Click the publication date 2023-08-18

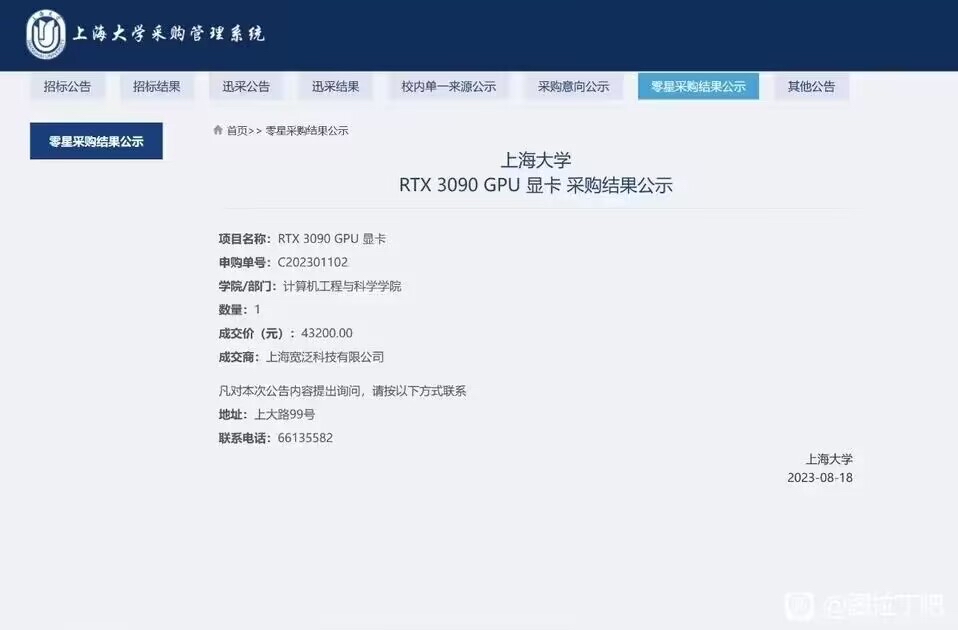[x=820, y=479]
